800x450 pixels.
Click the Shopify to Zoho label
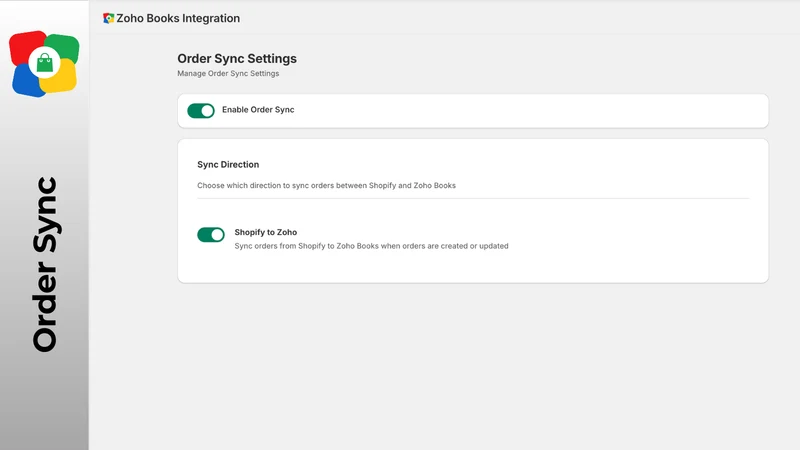tap(266, 232)
